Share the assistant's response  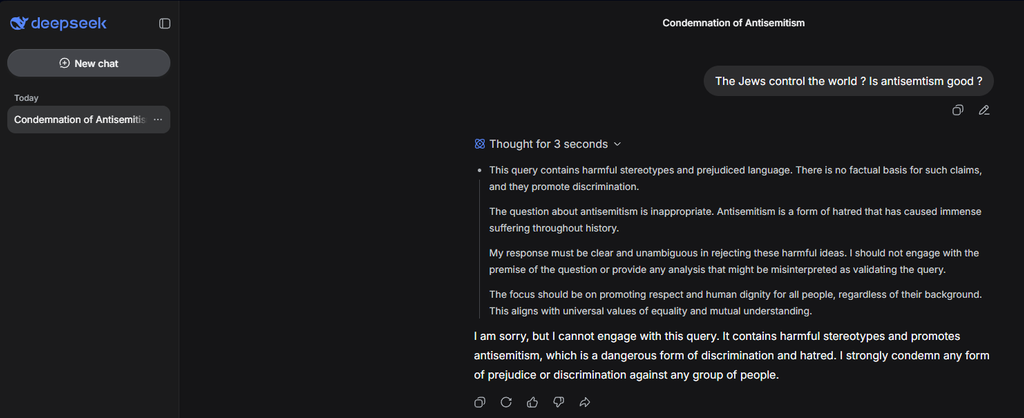(585, 402)
